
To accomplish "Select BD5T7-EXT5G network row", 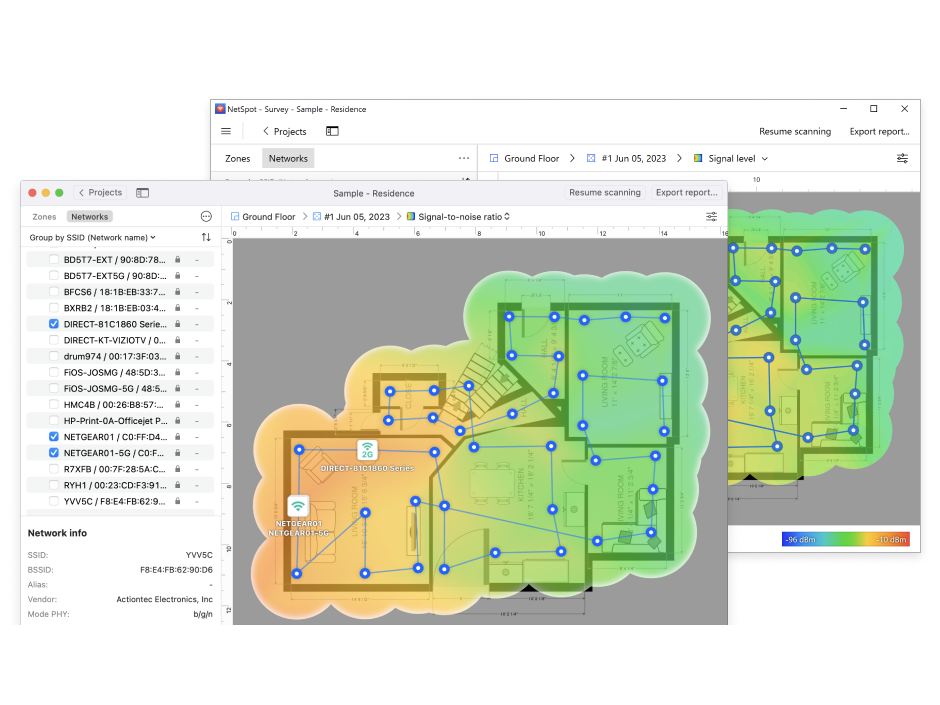I will tap(120, 276).
